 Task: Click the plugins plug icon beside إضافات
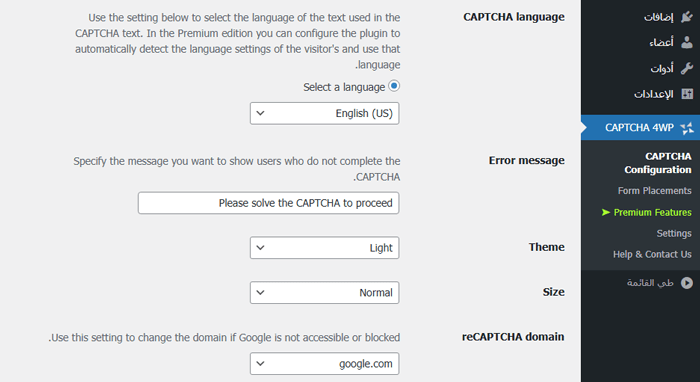tap(687, 17)
